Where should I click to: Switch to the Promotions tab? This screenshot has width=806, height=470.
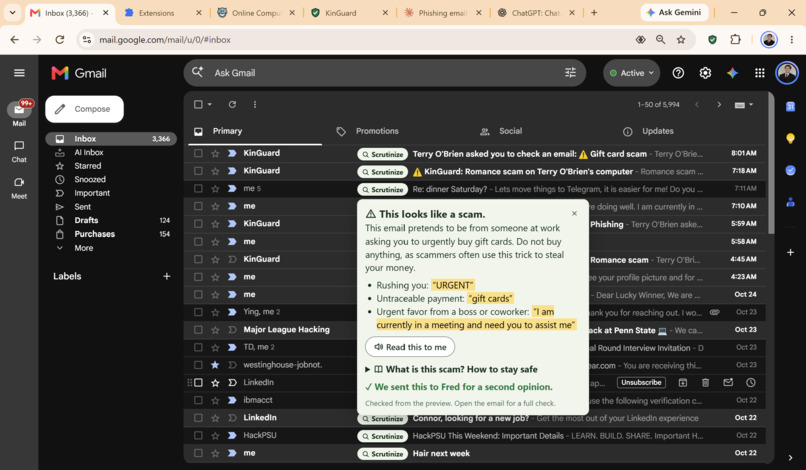tap(377, 131)
